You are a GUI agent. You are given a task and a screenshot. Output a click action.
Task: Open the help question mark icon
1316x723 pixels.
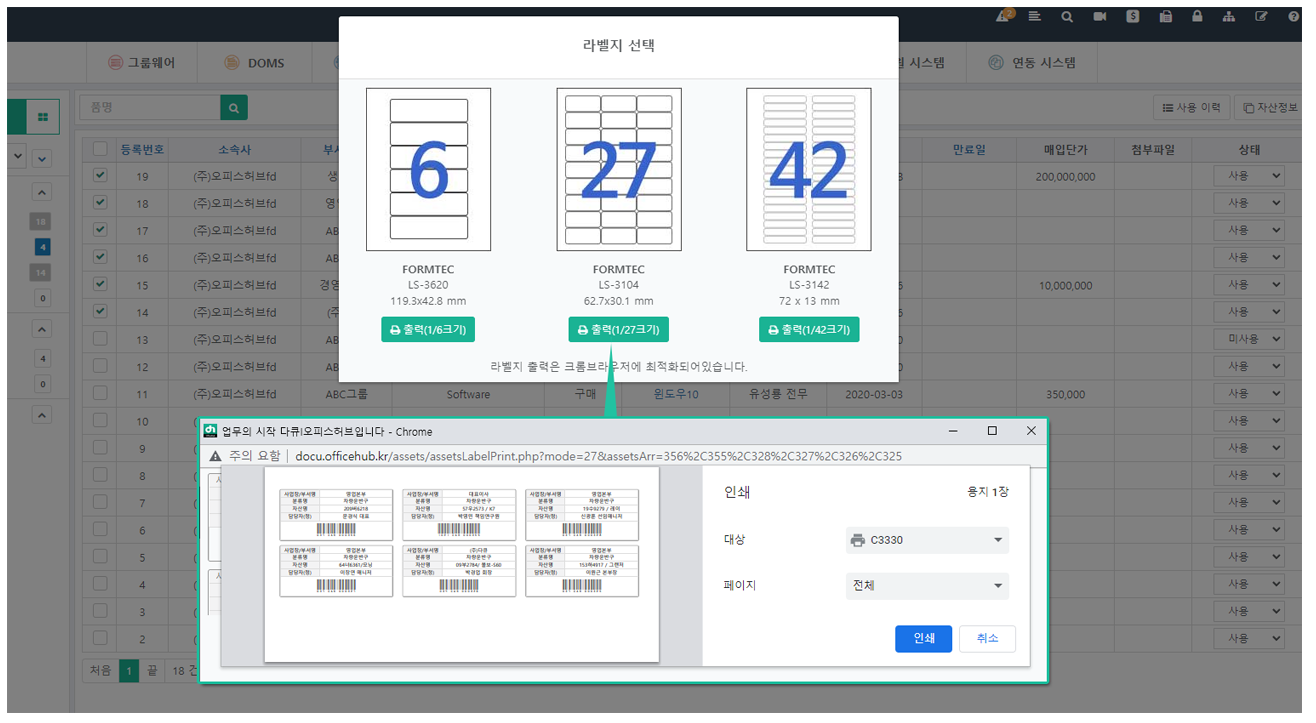[x=1293, y=16]
